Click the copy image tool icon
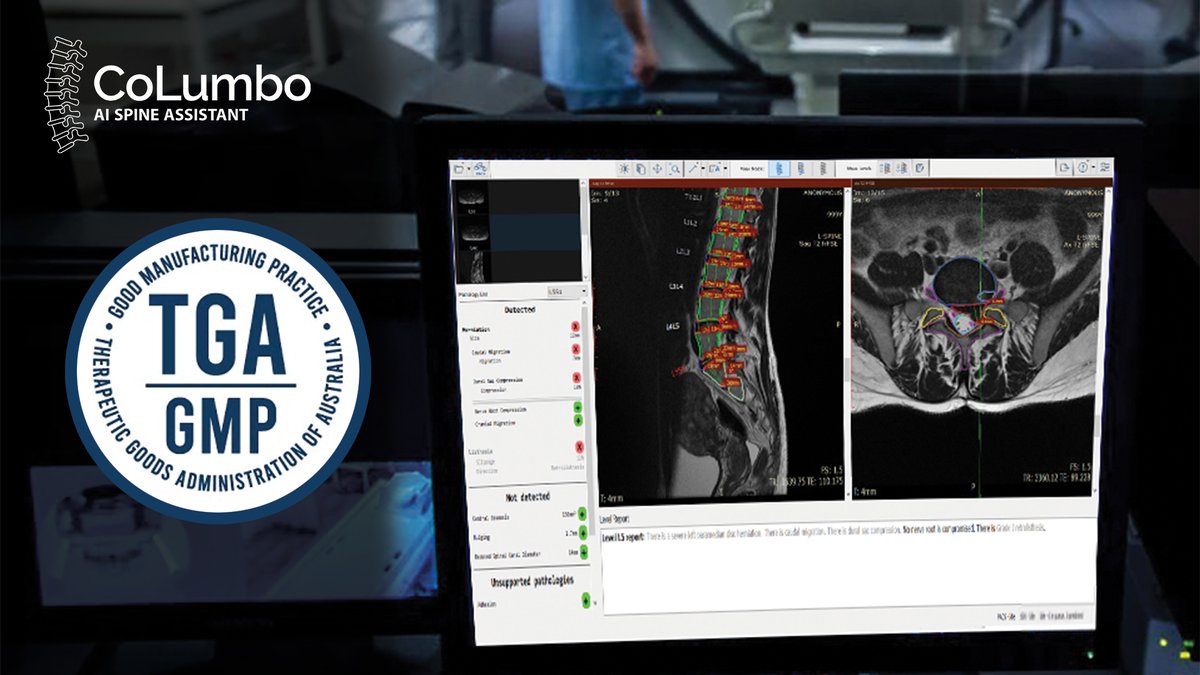This screenshot has width=1200, height=675. (x=641, y=169)
